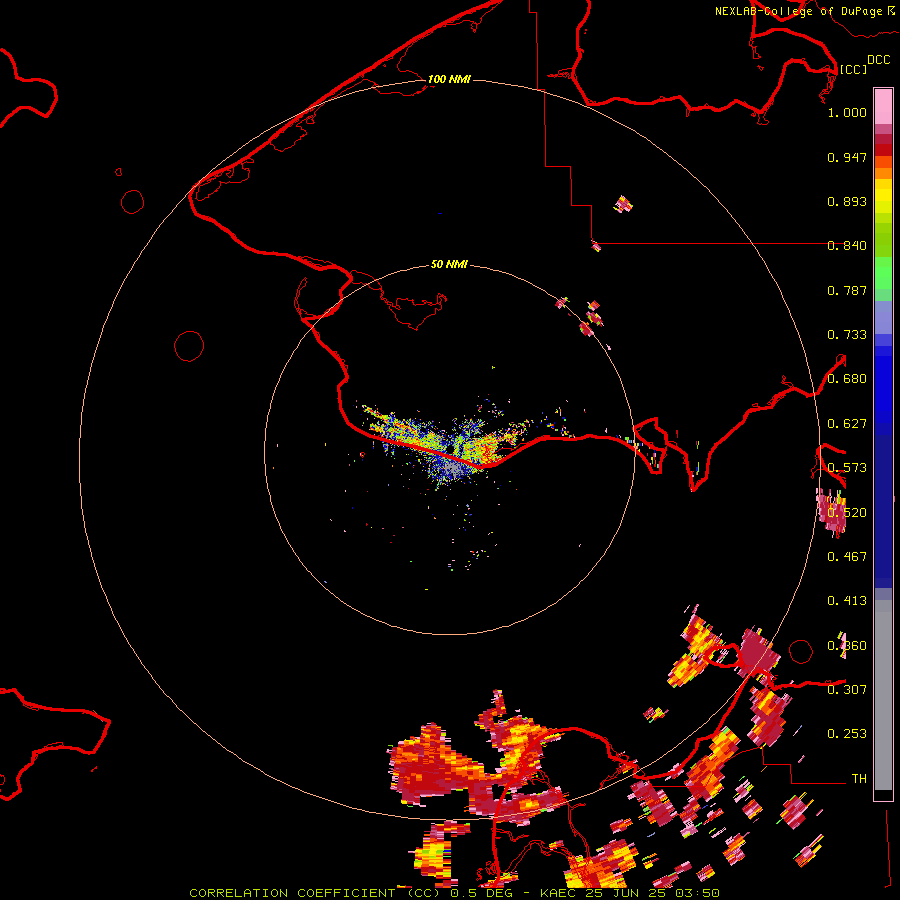Click the Correlation Coefficient caption at the bottom
This screenshot has height=900, width=900.
[x=454, y=893]
